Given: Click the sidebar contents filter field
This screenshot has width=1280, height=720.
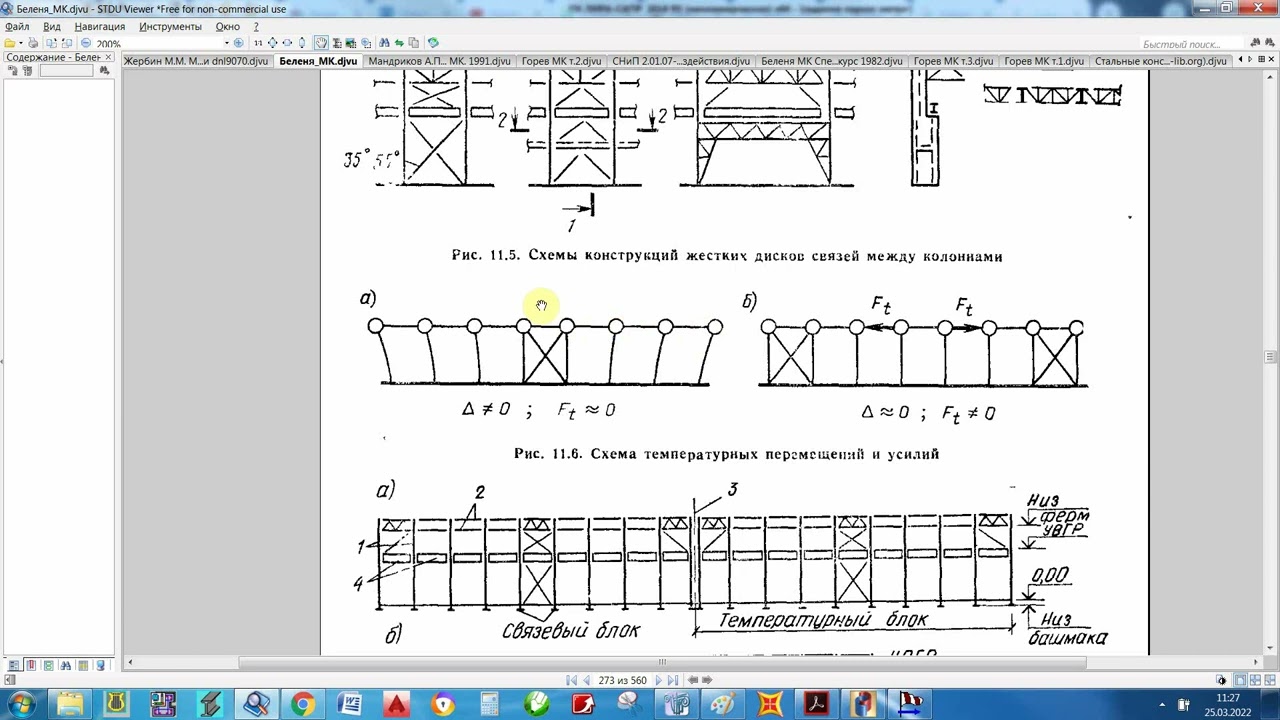Looking at the screenshot, I should point(66,71).
